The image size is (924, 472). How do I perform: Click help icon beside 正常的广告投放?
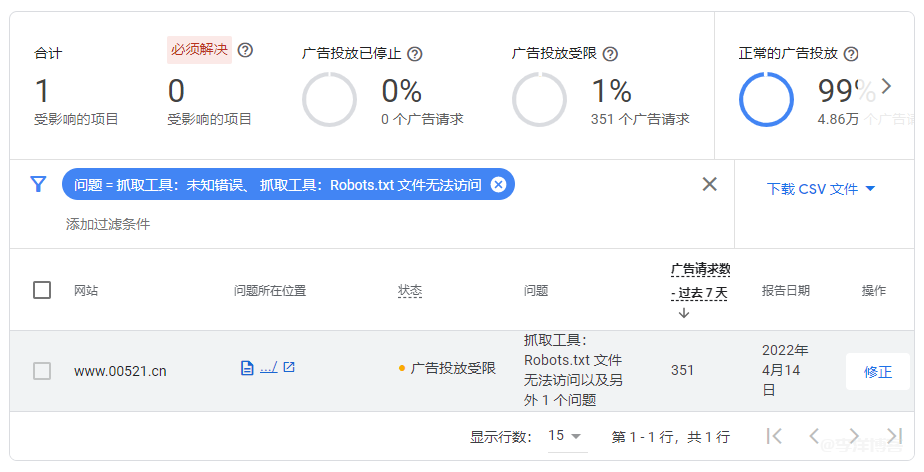click(851, 54)
